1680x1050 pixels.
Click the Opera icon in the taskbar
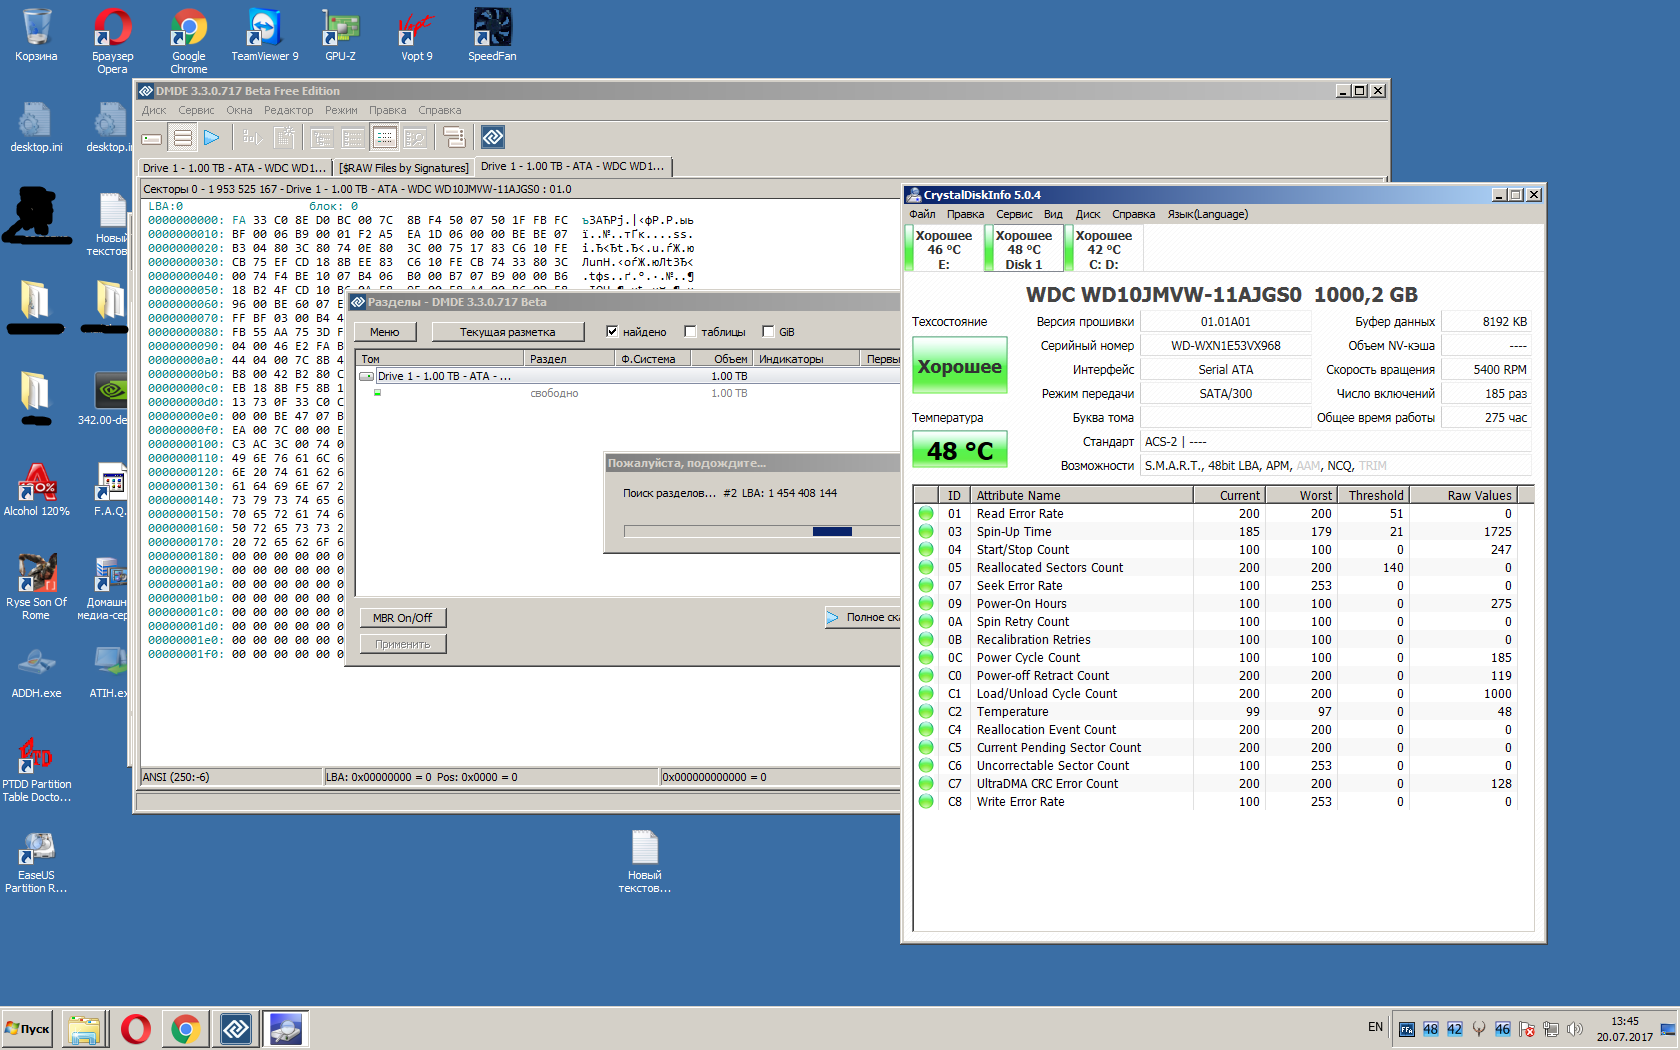(135, 1028)
